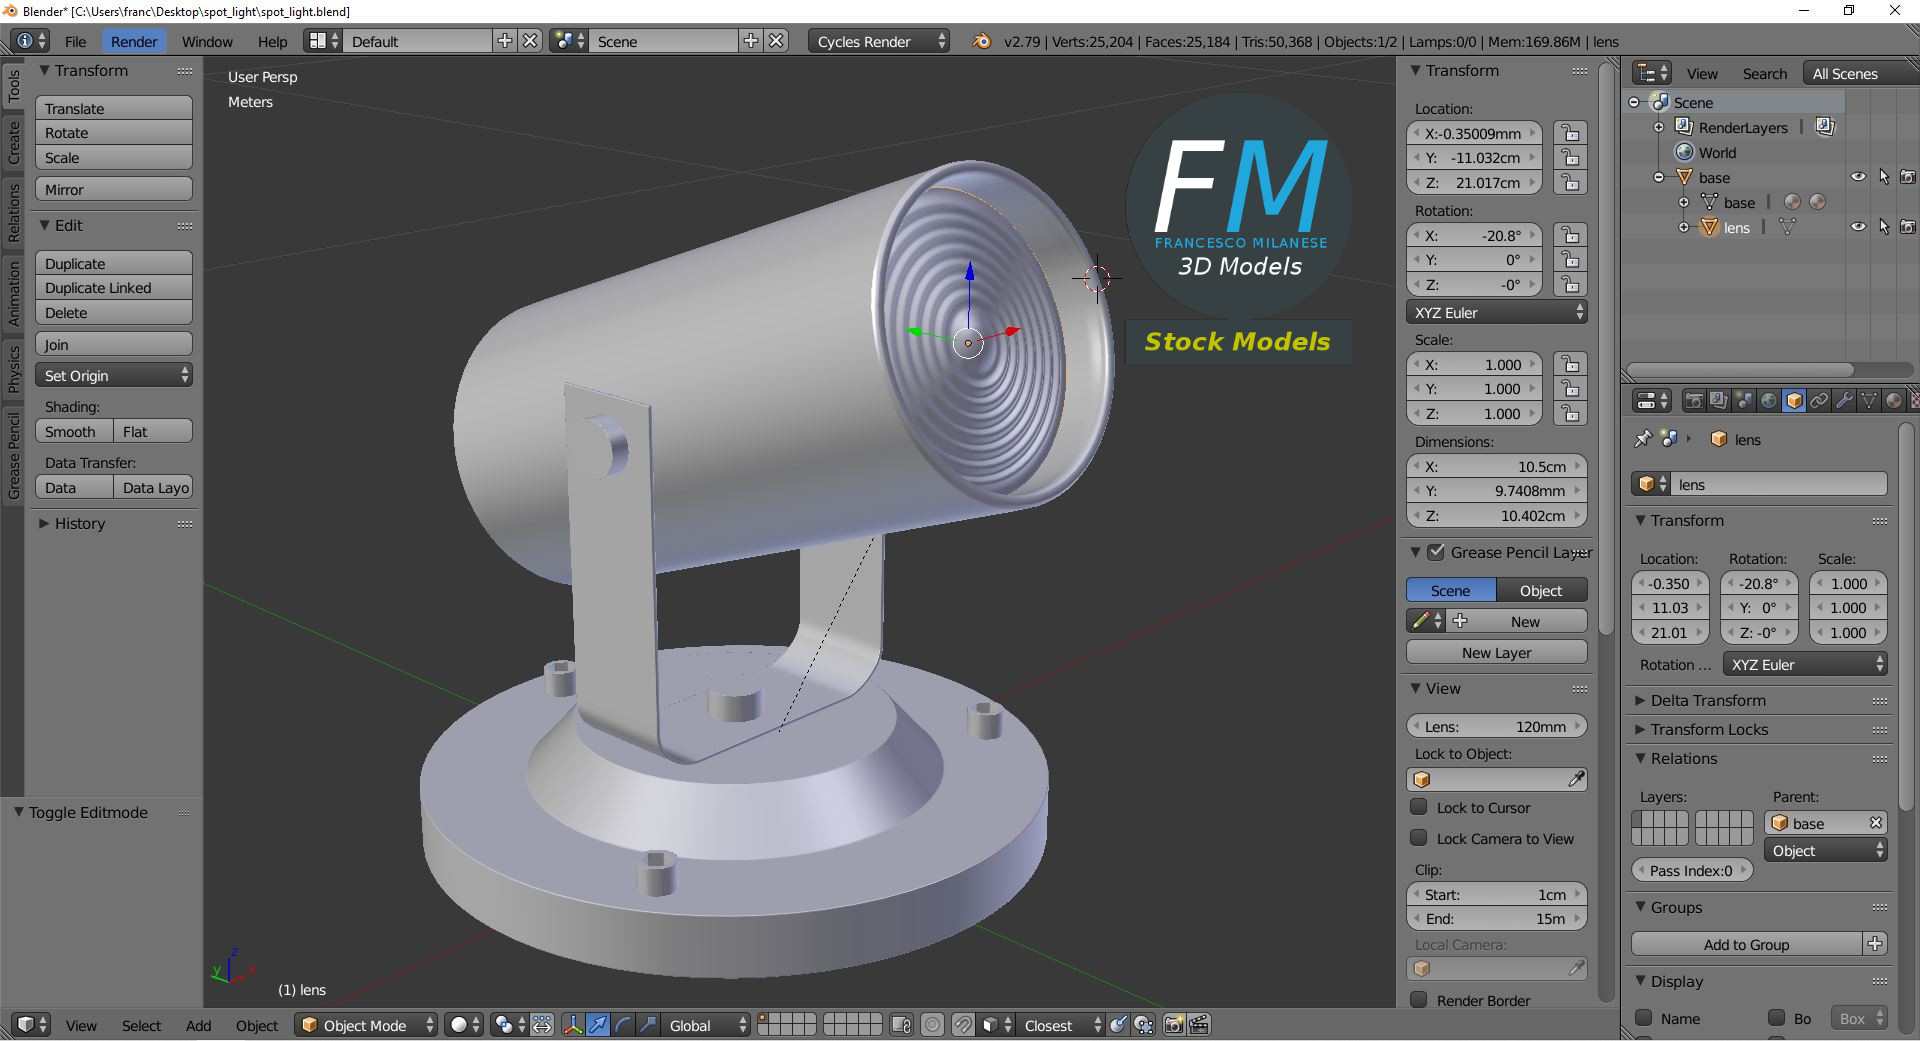This screenshot has height=1041, width=1920.
Task: Click restrict-render camera for base in outliner
Action: pos(1908,177)
